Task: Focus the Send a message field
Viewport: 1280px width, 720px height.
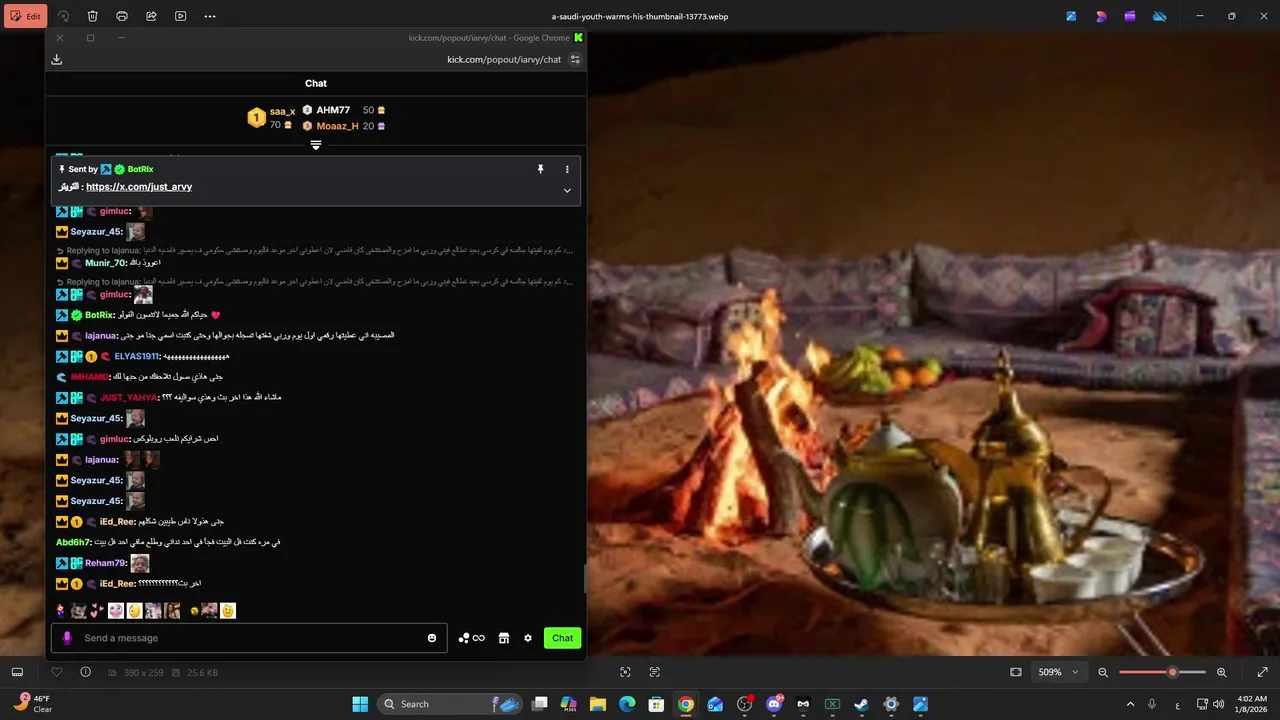Action: point(250,638)
